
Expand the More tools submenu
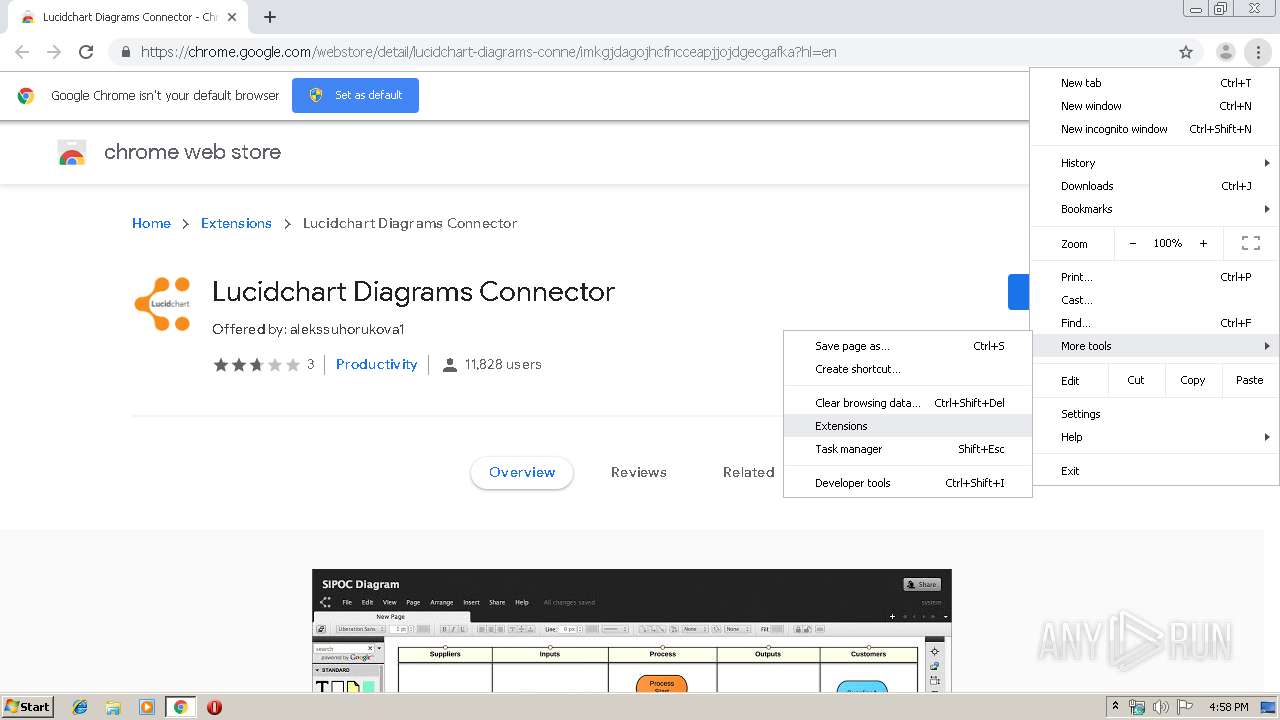(1155, 346)
